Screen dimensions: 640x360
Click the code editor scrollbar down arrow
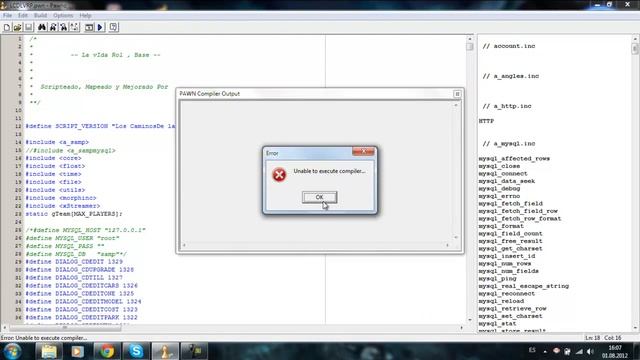click(x=469, y=320)
